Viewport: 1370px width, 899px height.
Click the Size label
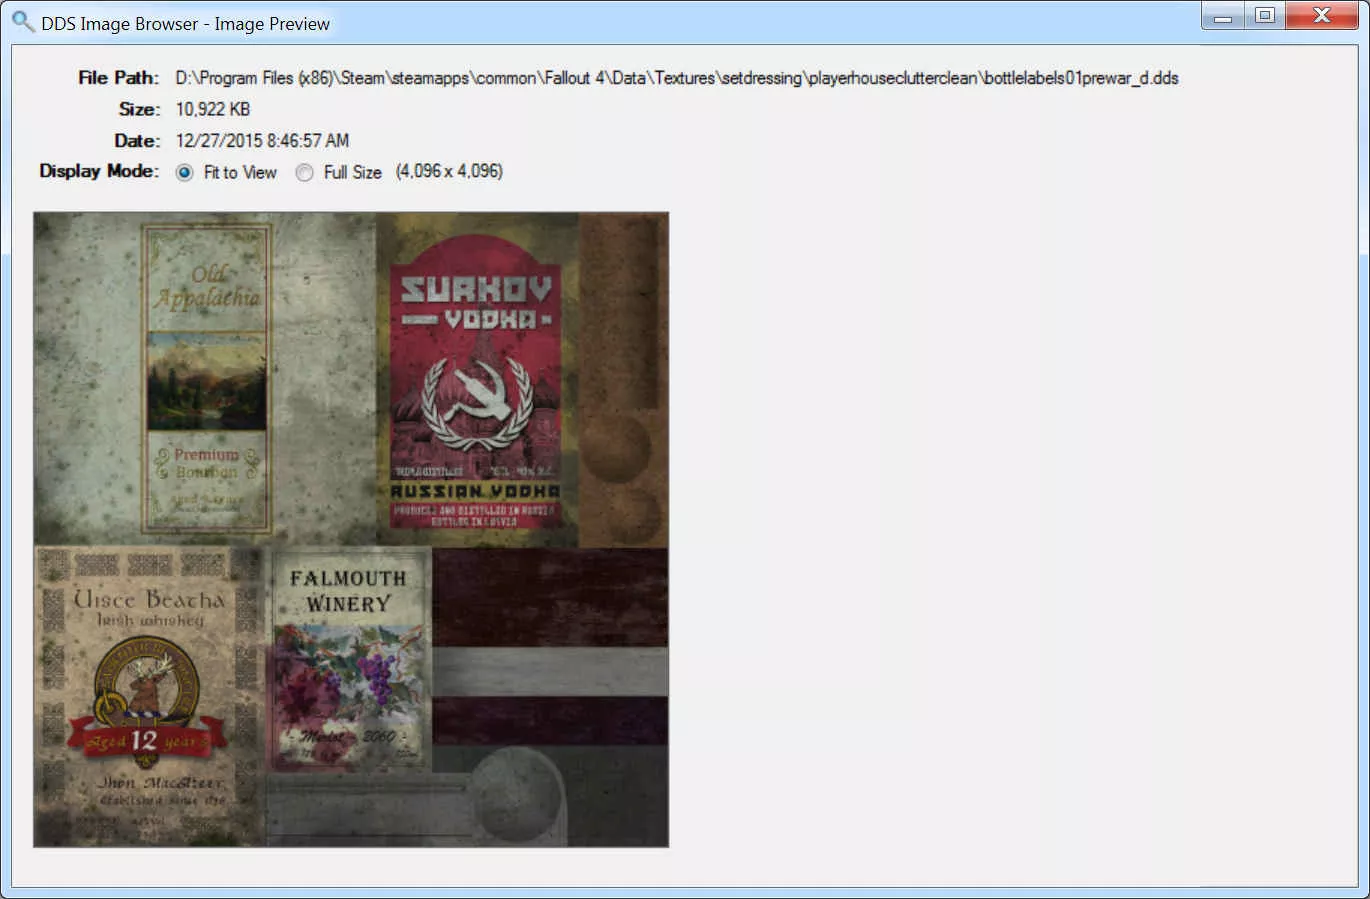pyautogui.click(x=139, y=109)
